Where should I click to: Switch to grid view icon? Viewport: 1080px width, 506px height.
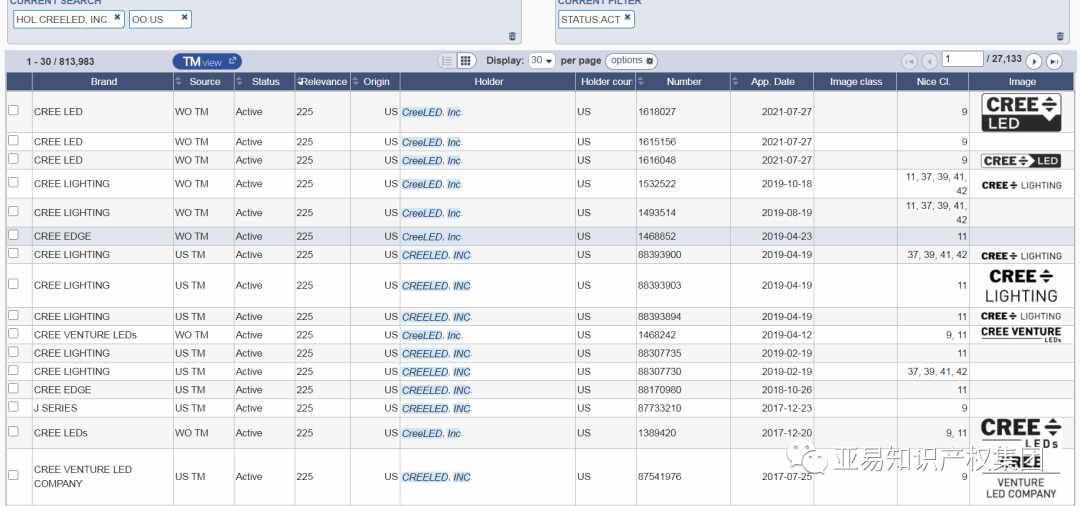[466, 61]
